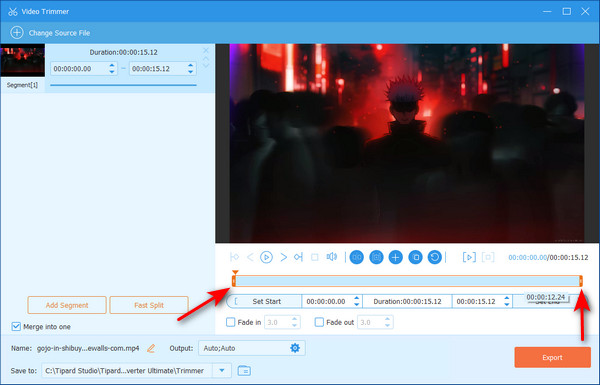
Task: Select the Segment[1] thumbnail
Action: 23,60
